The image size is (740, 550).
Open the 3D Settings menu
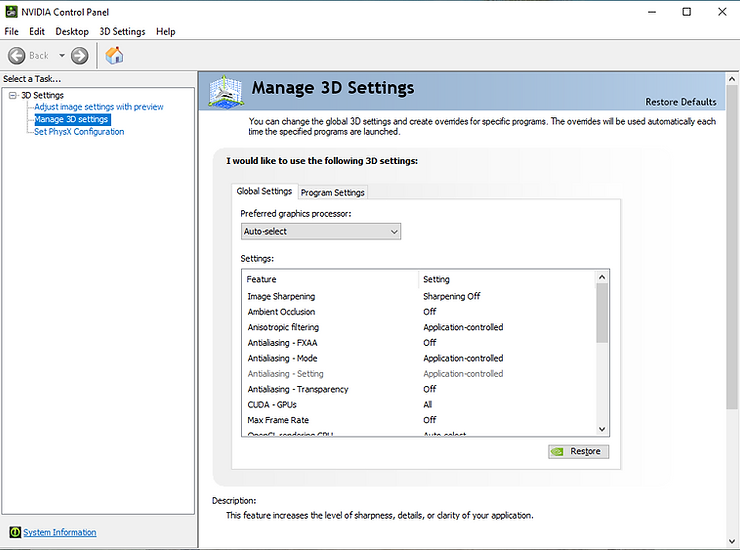122,32
